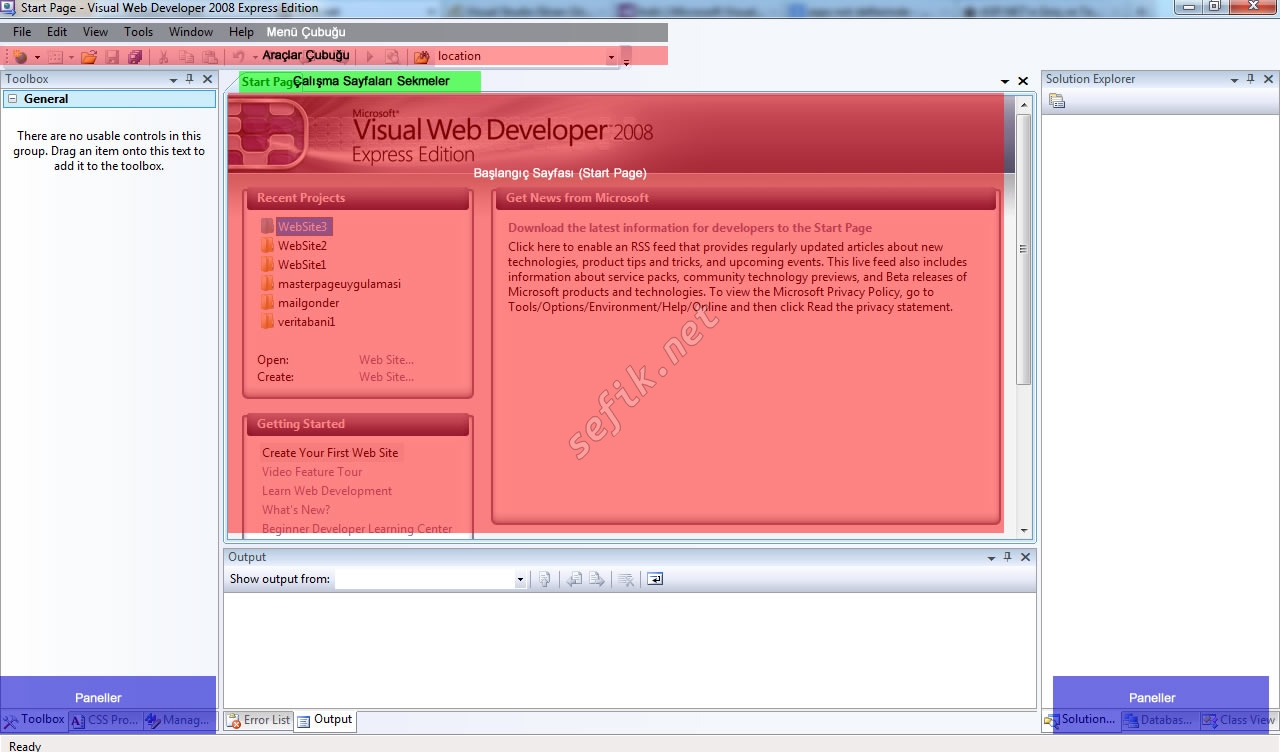Close the Output panel
The image size is (1280, 752).
coord(1025,557)
